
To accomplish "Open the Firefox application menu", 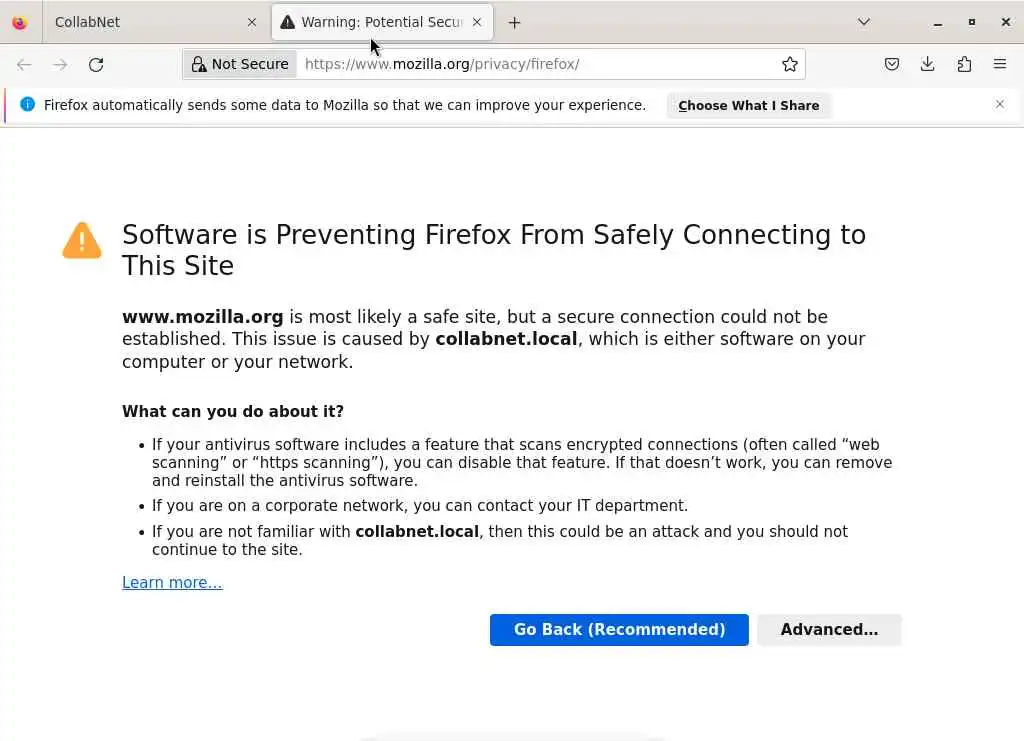I will 1000,64.
